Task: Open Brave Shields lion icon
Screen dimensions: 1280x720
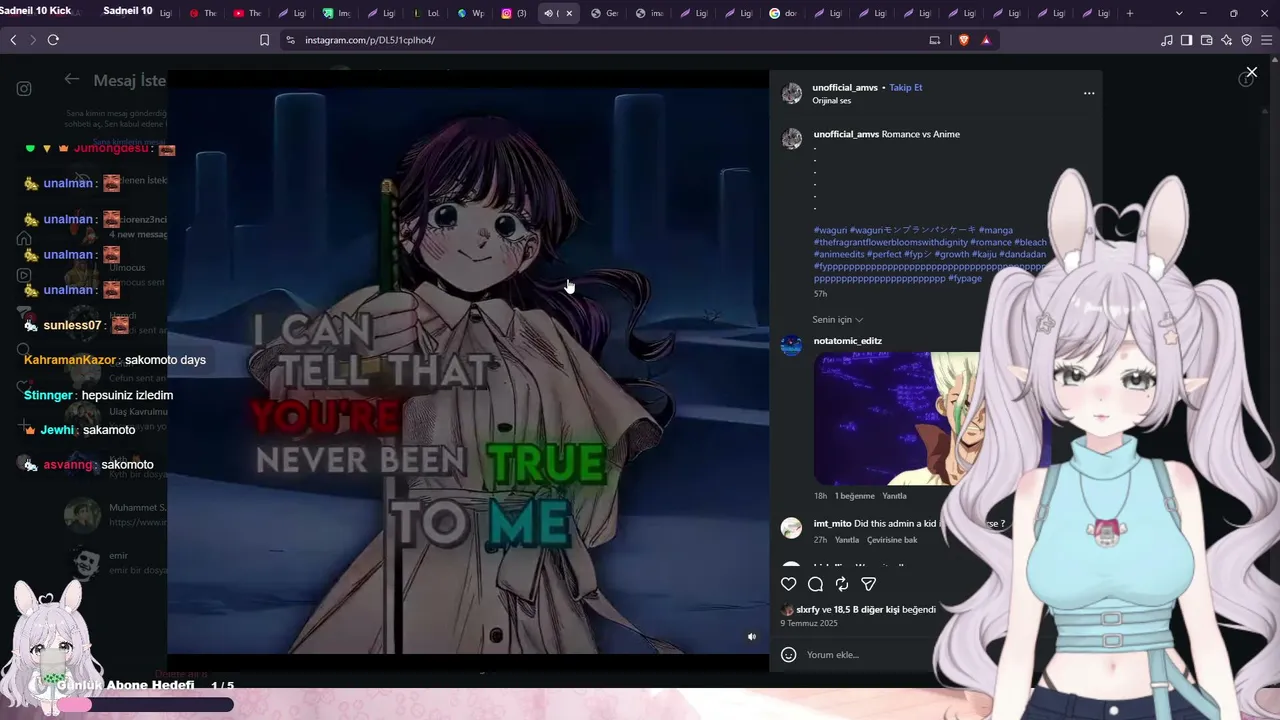Action: [x=964, y=40]
